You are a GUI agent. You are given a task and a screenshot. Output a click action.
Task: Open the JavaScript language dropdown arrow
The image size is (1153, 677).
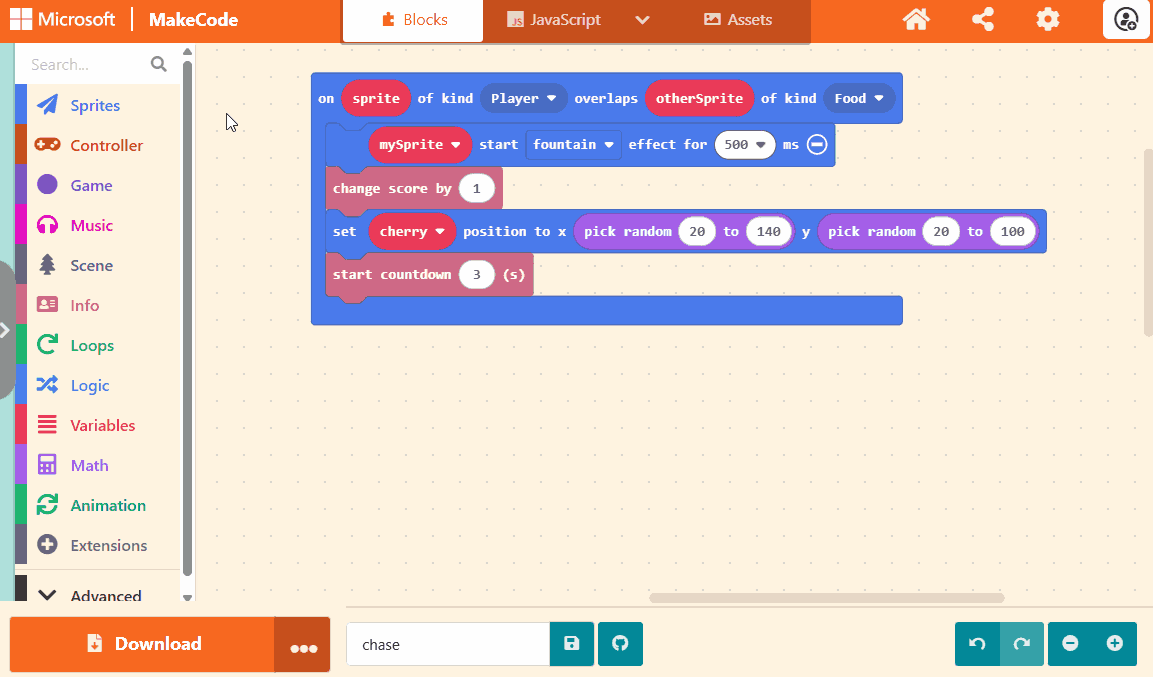642,20
